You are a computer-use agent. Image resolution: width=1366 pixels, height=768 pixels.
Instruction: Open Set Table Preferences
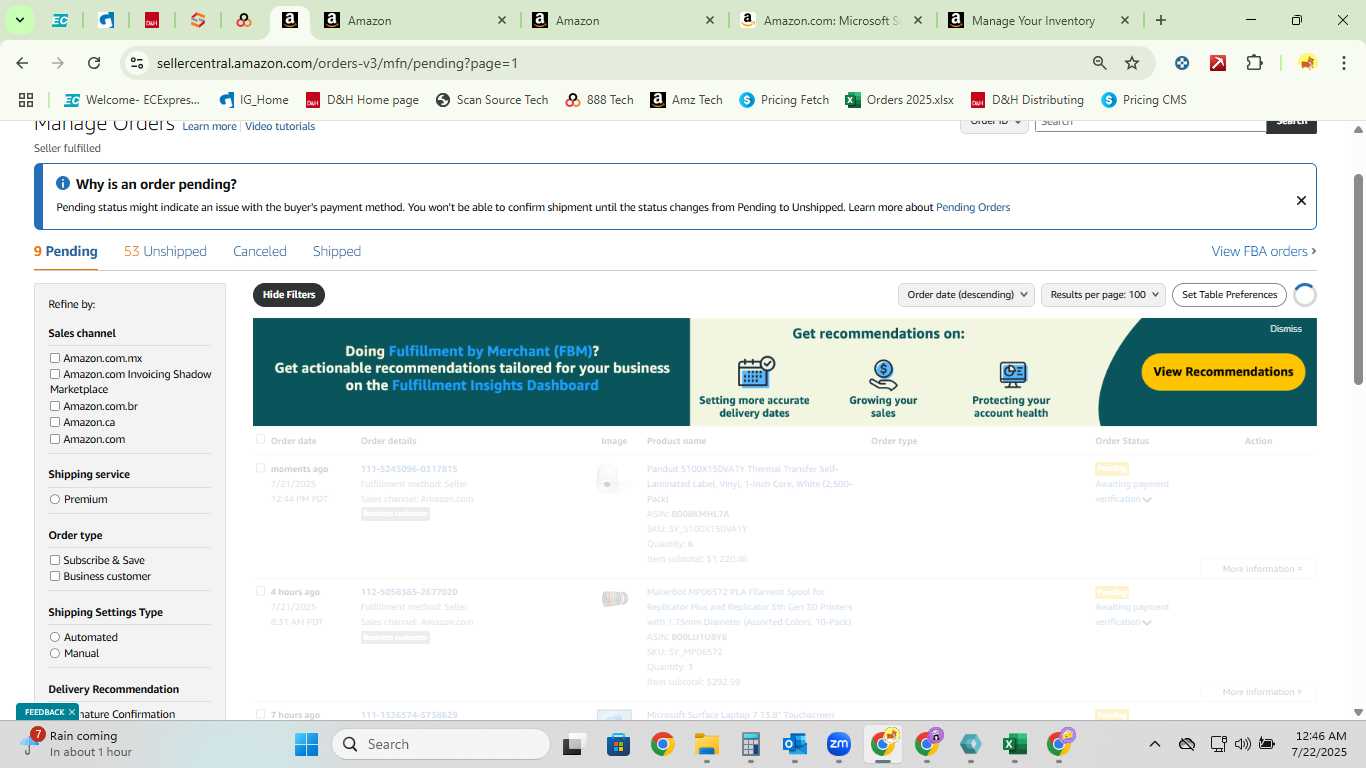pos(1229,295)
